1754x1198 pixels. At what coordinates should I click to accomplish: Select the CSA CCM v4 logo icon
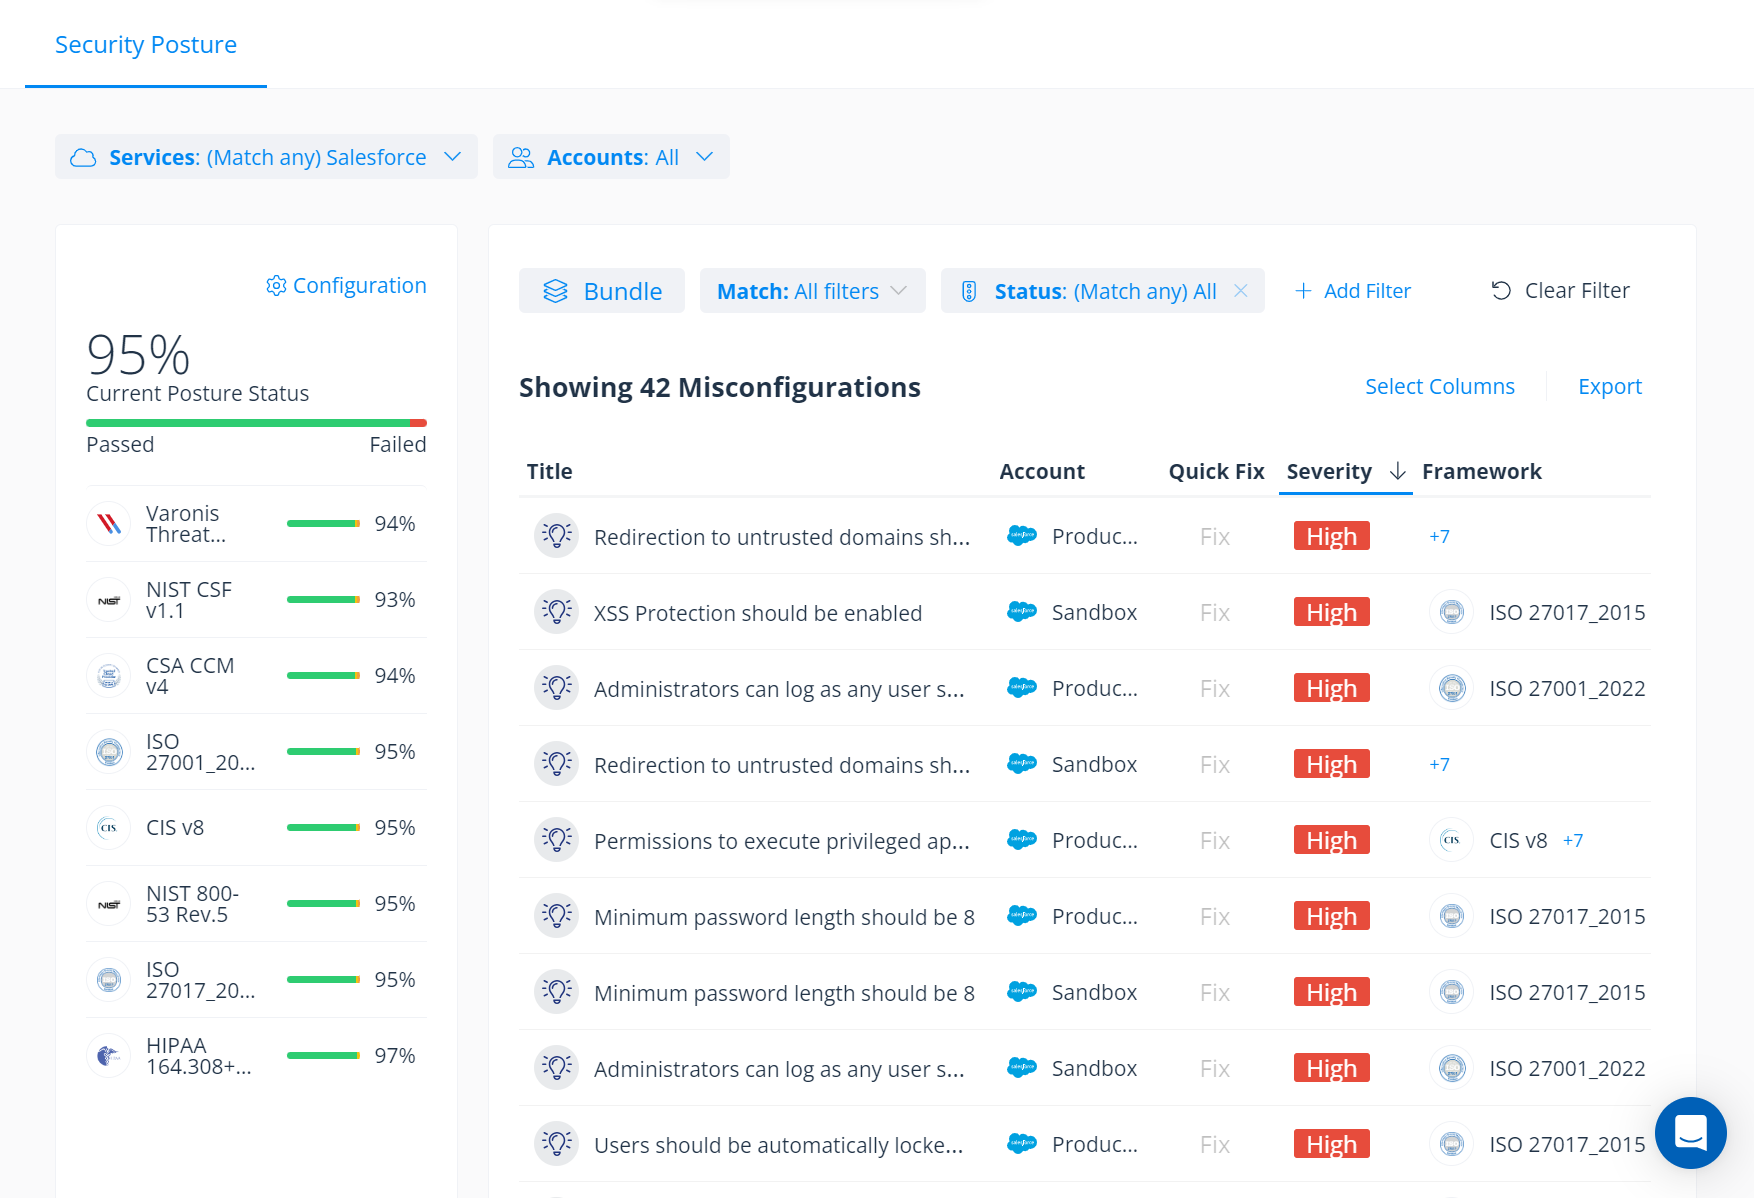pyautogui.click(x=109, y=676)
